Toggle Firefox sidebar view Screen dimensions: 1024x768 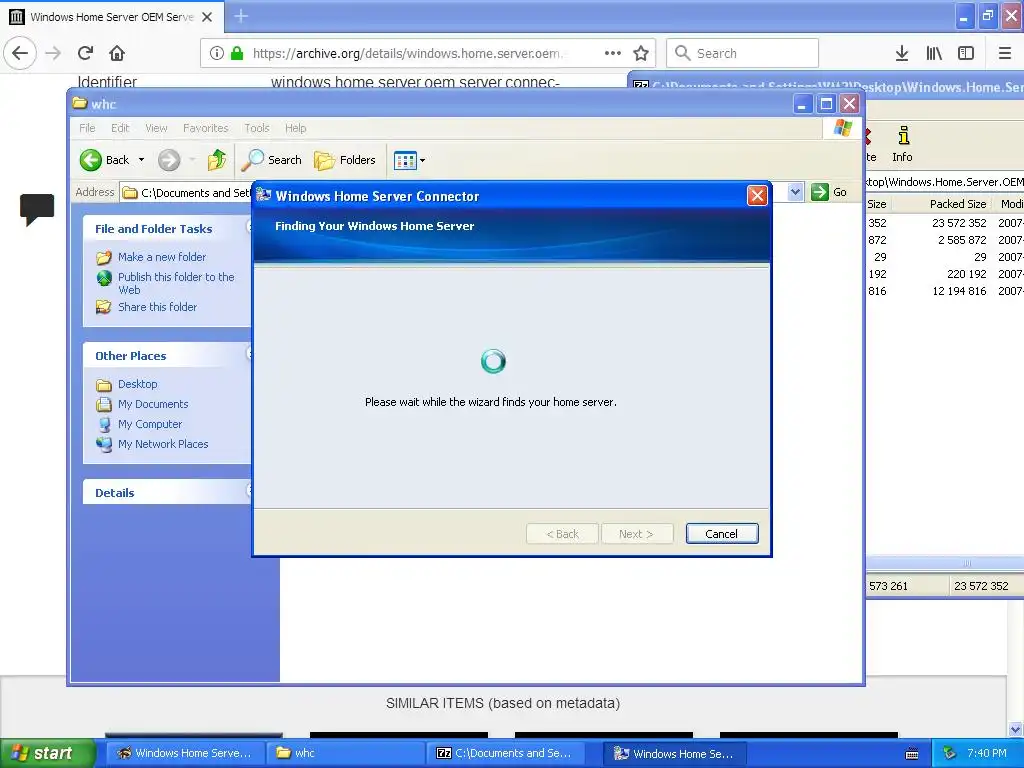(x=966, y=54)
